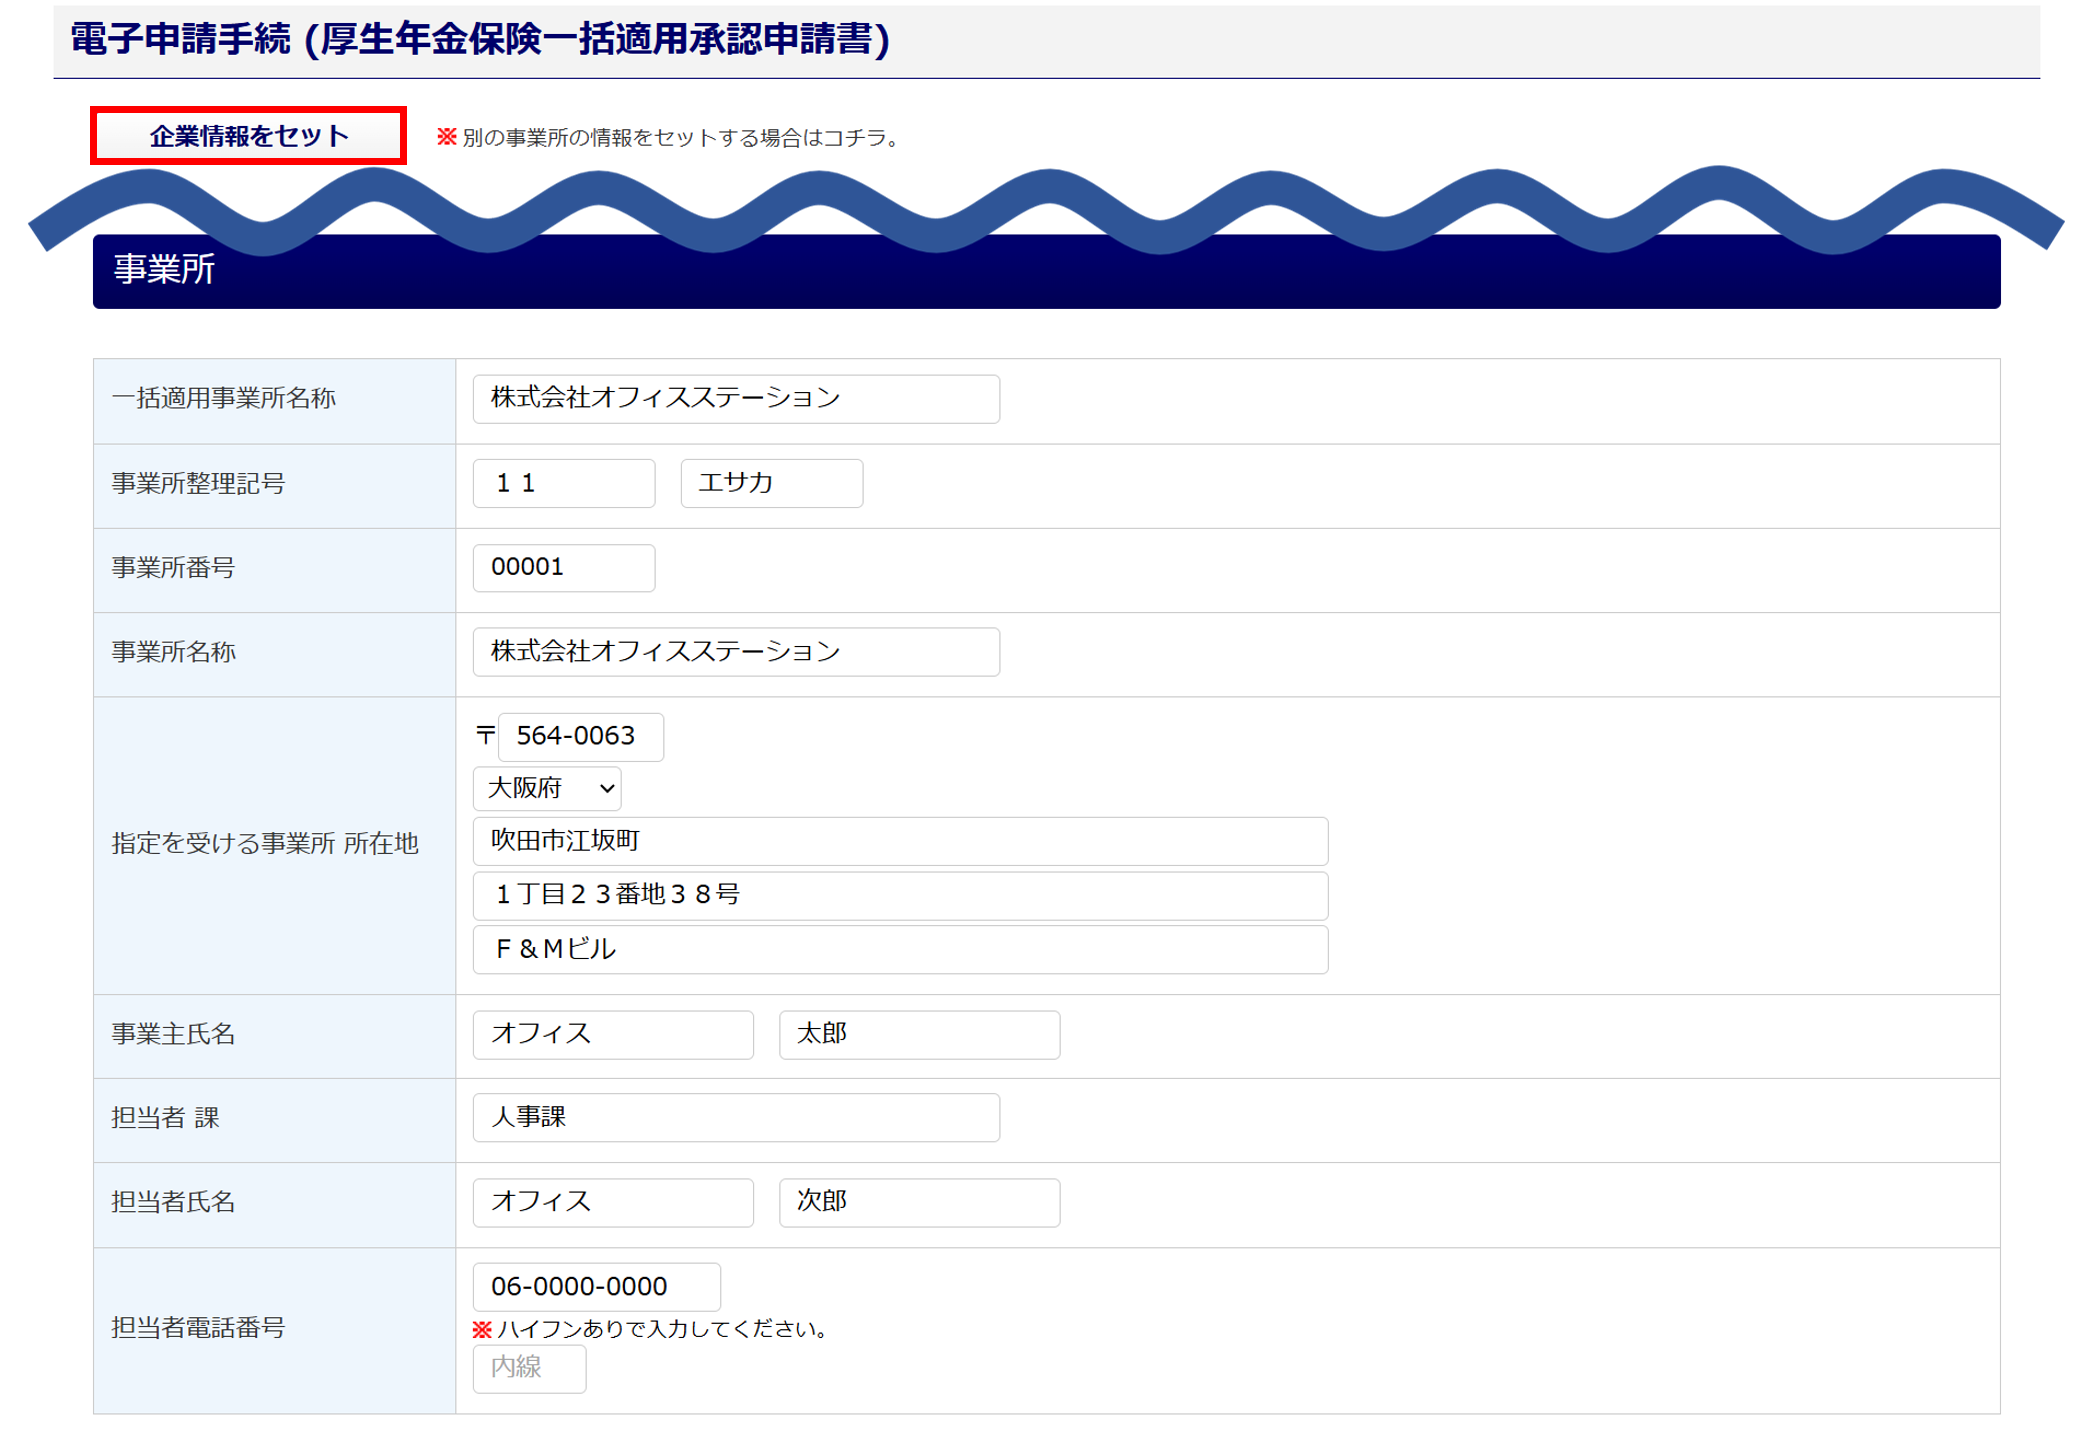Click the label 指定を受ける事業所 所在地
Screen dimensions: 2078x1432
[x=265, y=844]
